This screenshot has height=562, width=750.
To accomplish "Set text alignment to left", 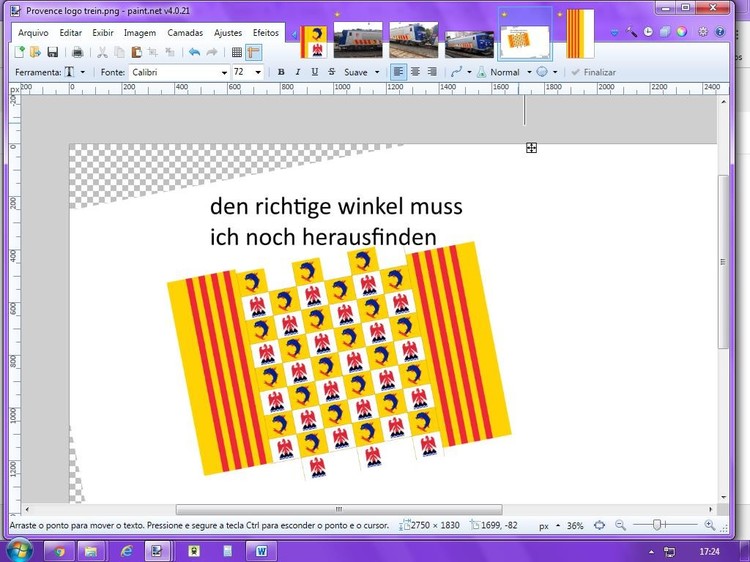I will pyautogui.click(x=398, y=72).
